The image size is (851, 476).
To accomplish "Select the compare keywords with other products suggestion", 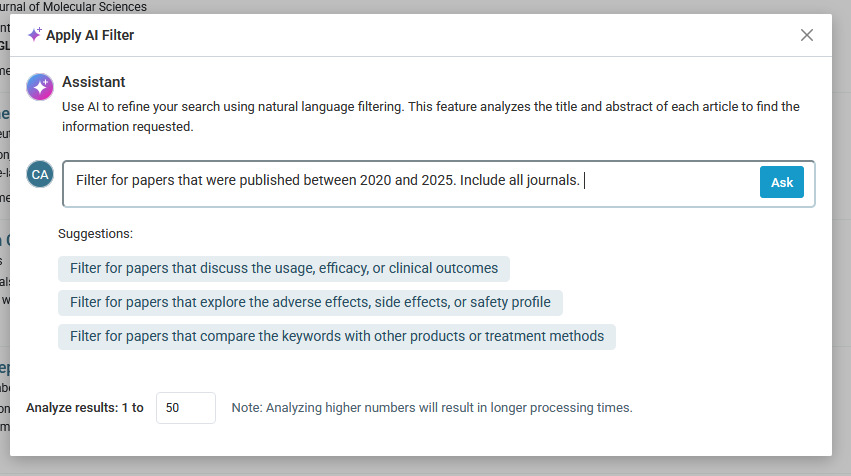I will tap(337, 336).
